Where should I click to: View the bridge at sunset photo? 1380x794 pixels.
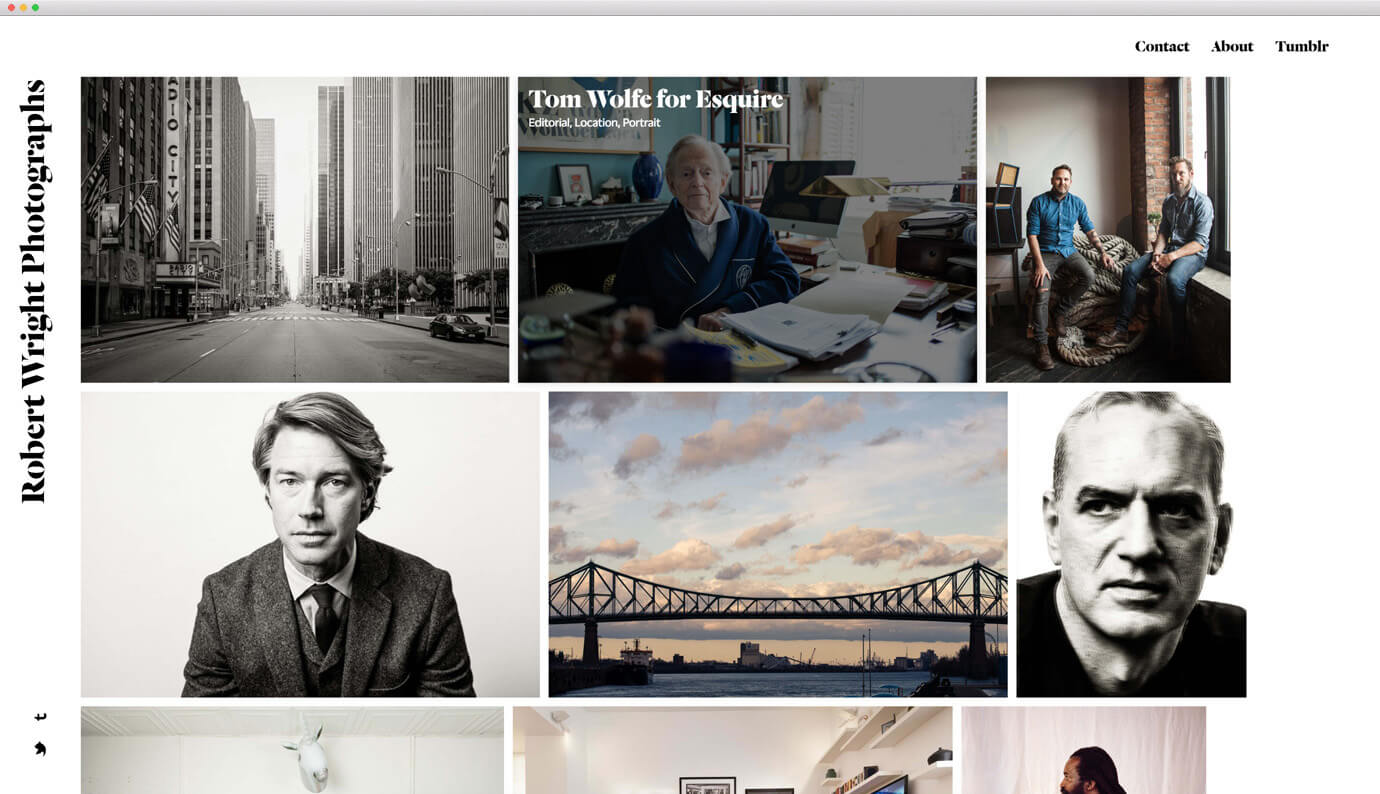pyautogui.click(x=778, y=544)
